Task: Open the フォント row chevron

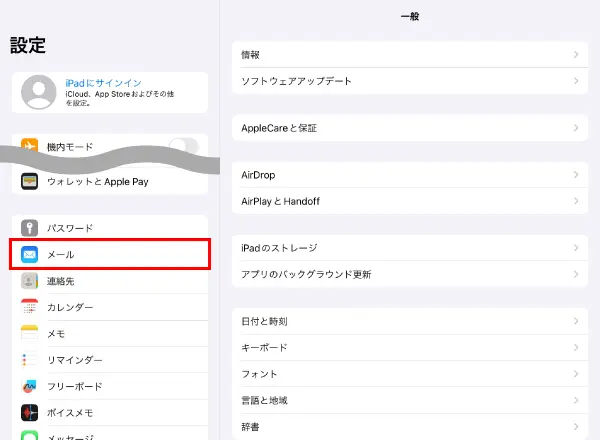Action: 576,374
